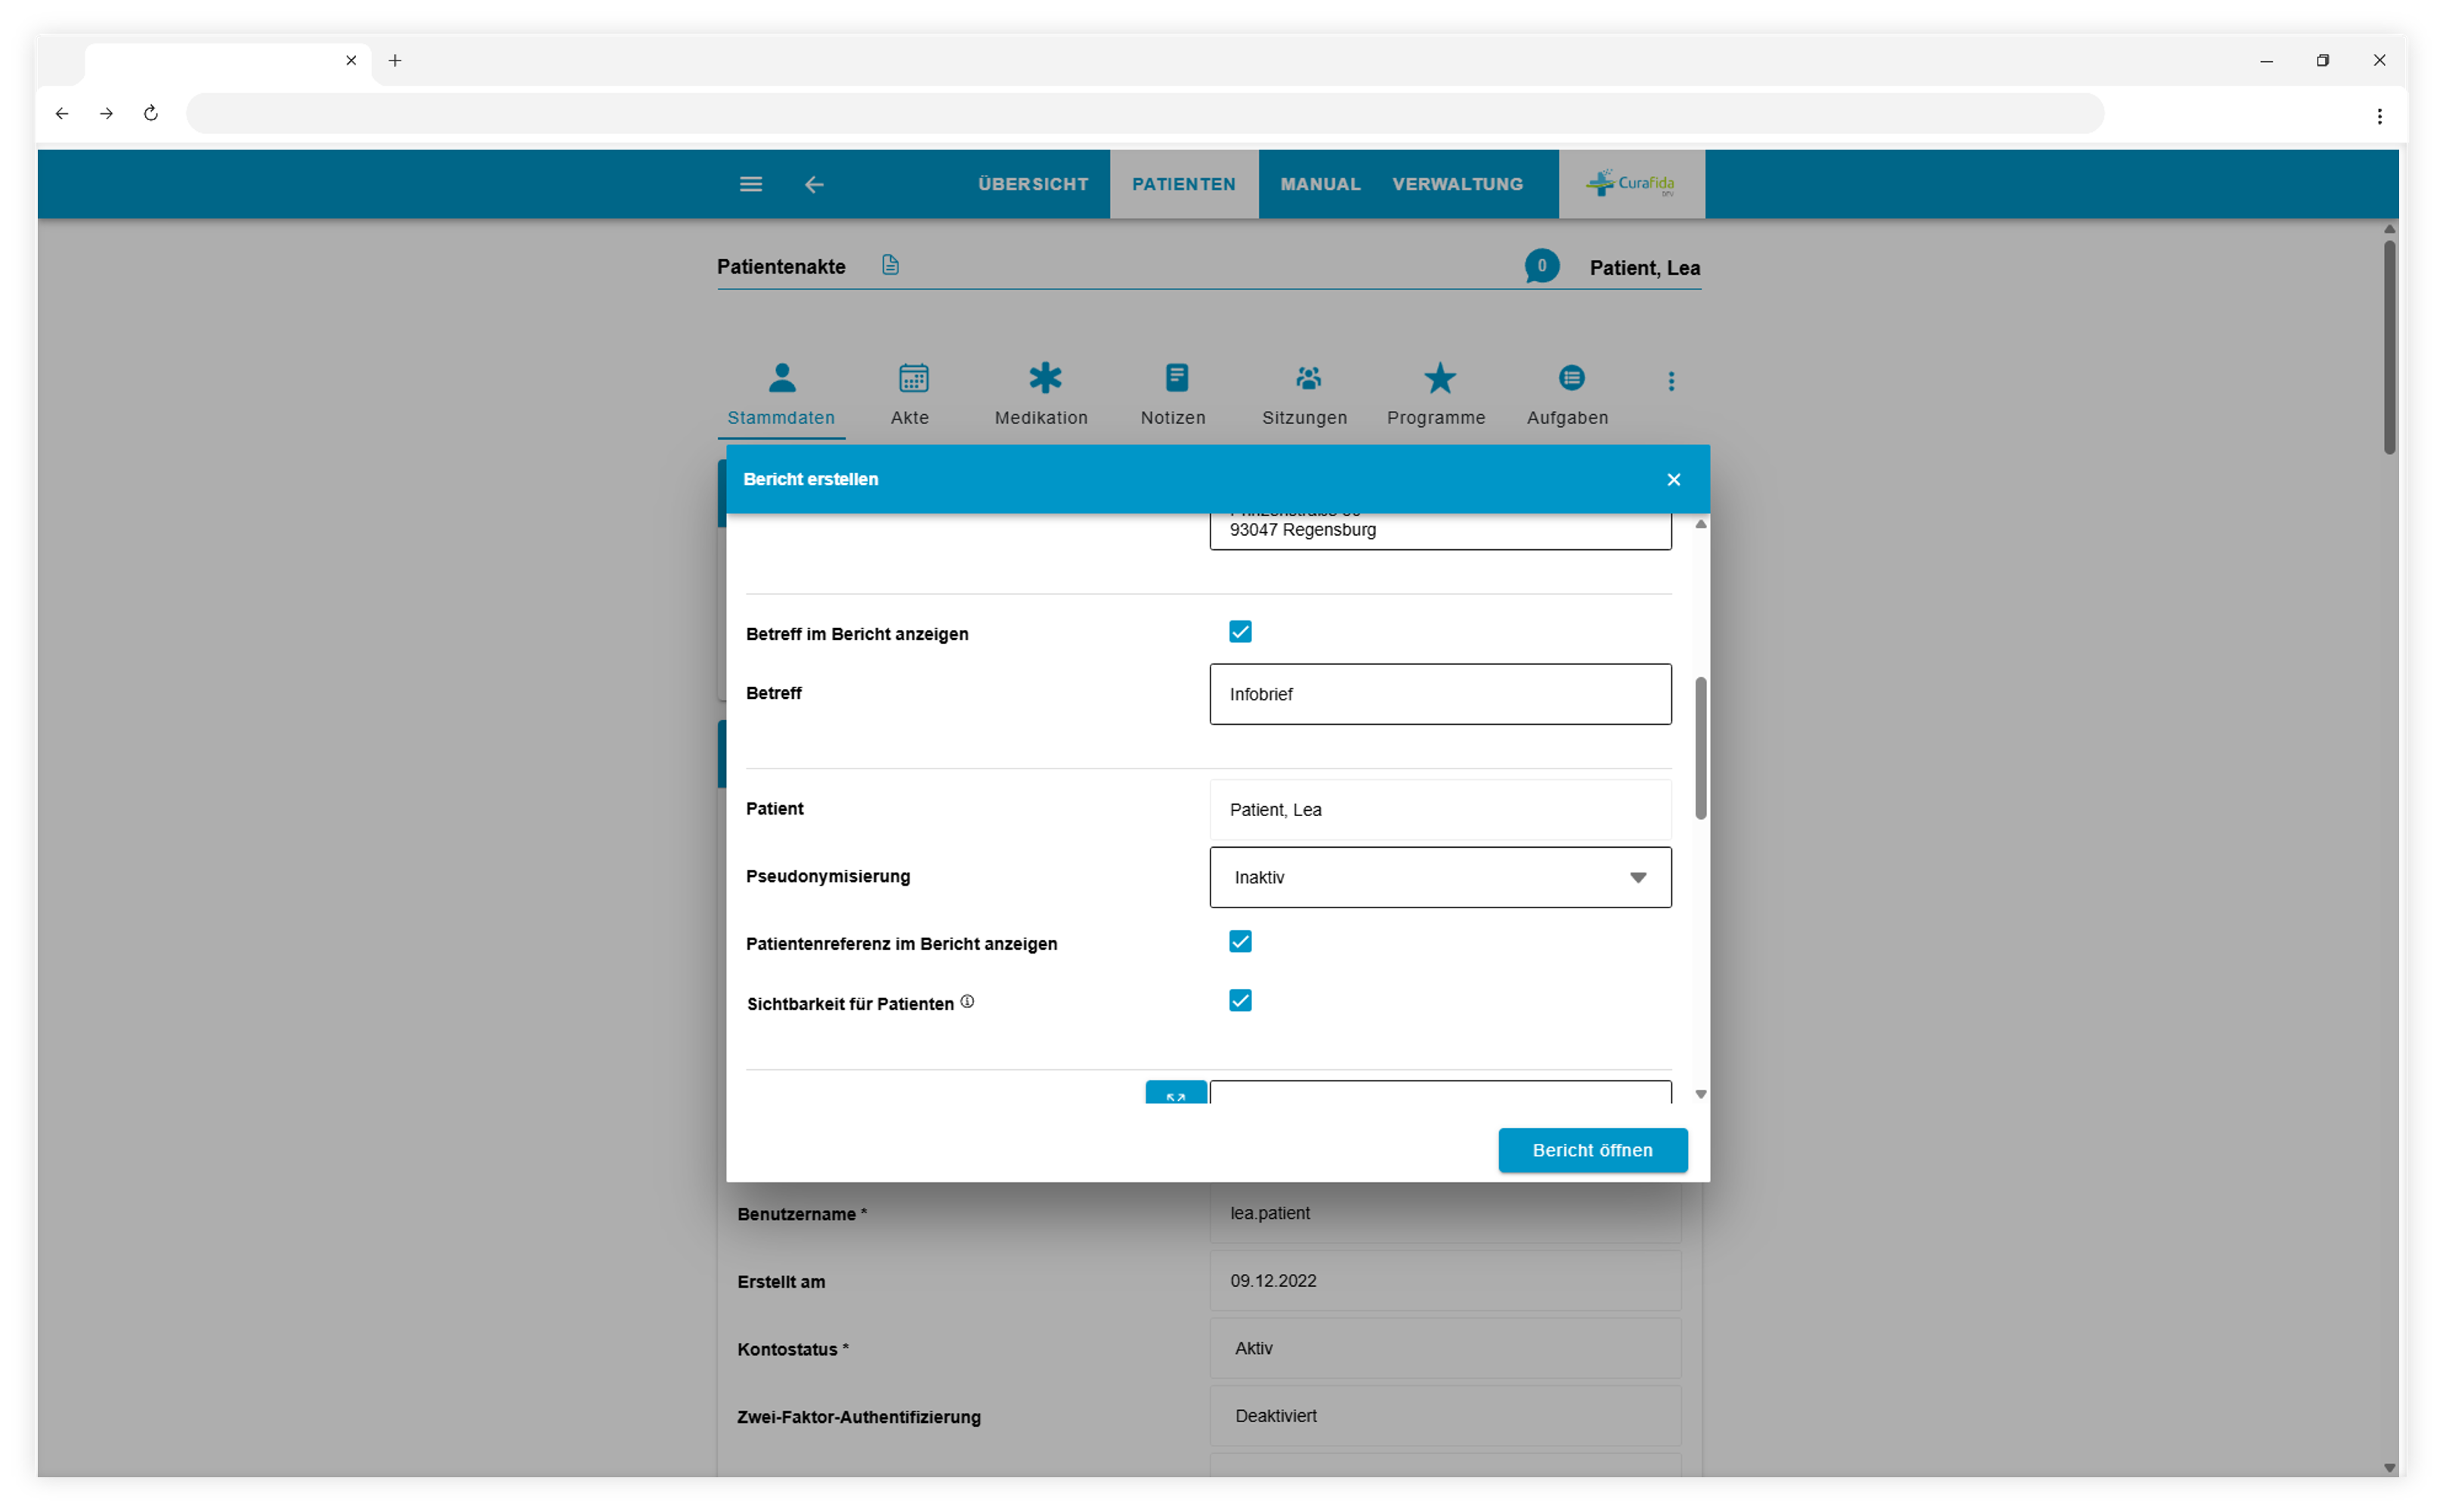This screenshot has width=2443, height=1512.
Task: Close the current browser tab
Action: [351, 60]
